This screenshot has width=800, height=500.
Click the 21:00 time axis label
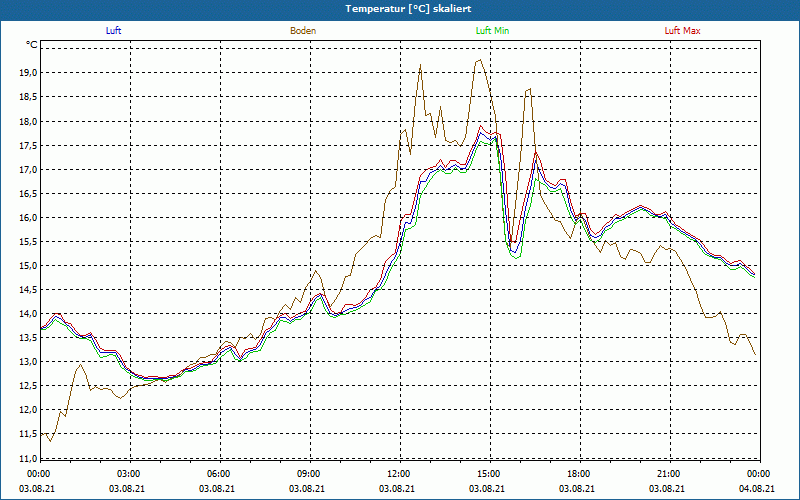tap(667, 474)
